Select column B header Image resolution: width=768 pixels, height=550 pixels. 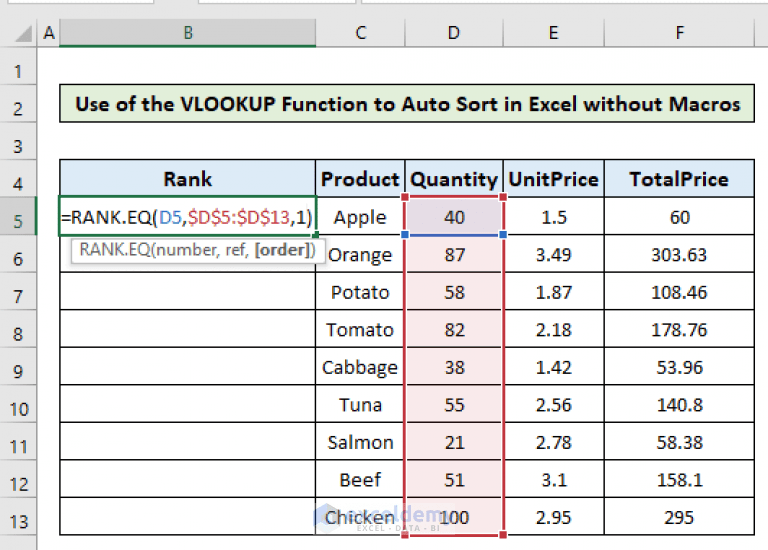tap(188, 33)
